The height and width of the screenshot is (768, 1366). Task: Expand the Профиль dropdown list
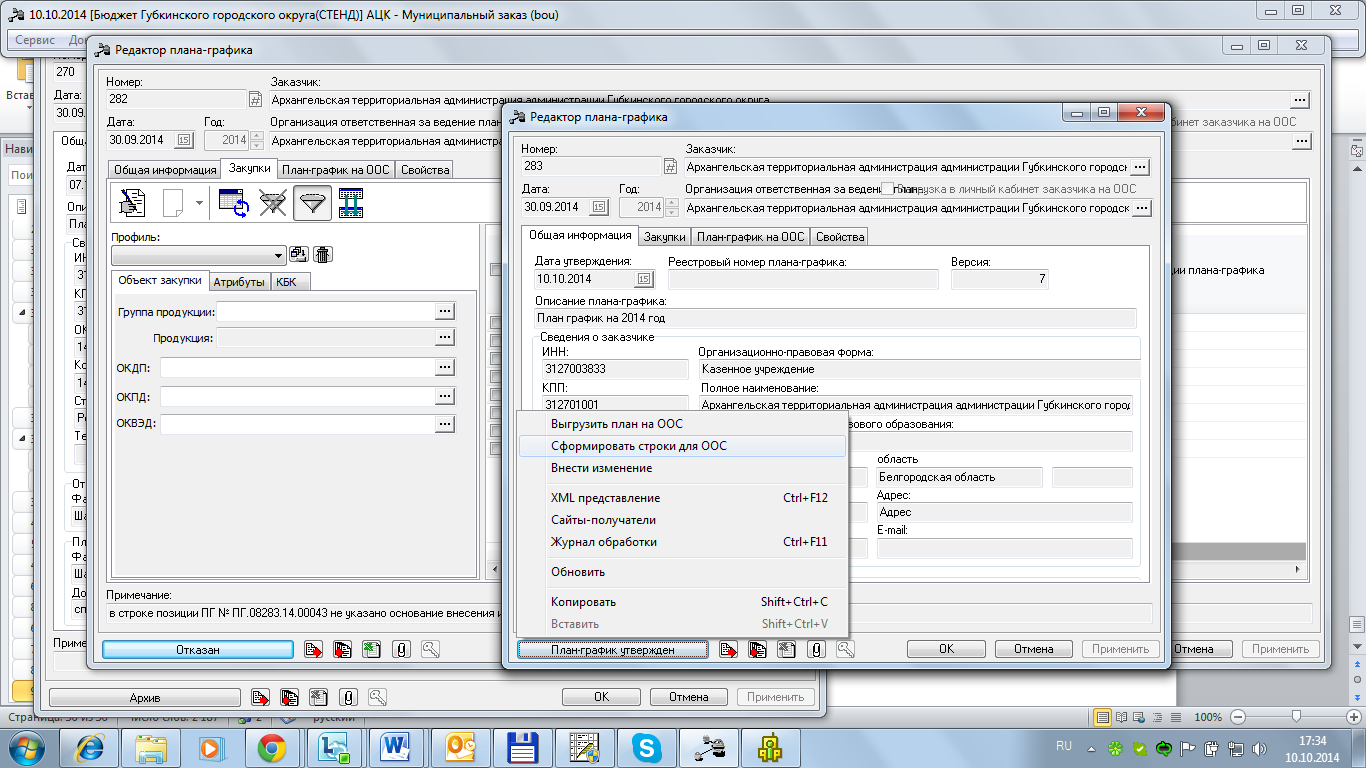(x=279, y=255)
